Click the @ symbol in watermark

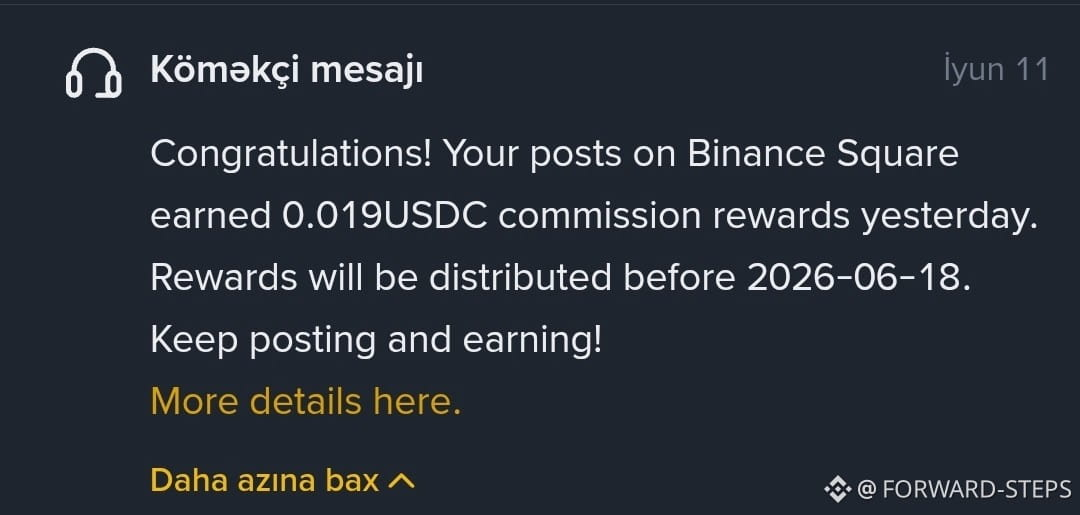coord(866,490)
